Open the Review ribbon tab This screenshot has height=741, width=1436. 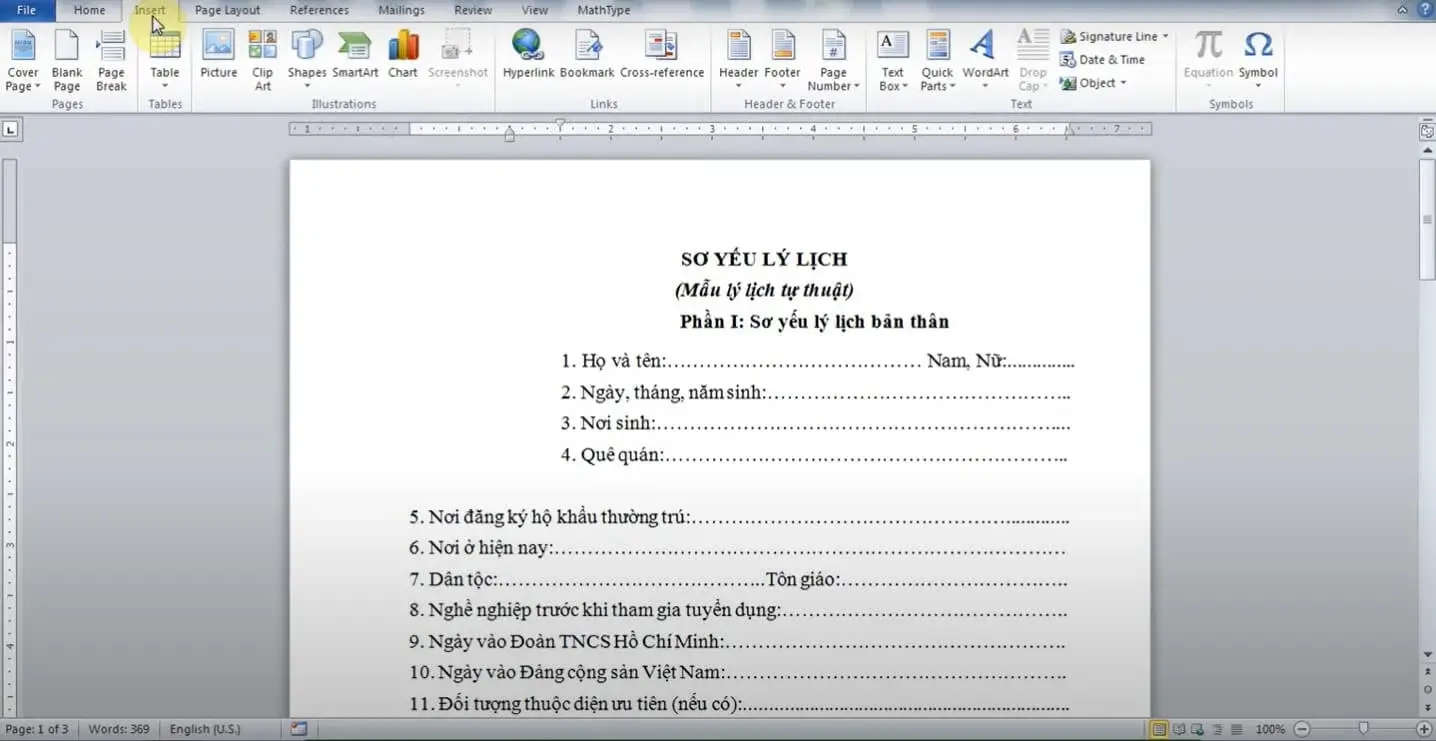[473, 10]
